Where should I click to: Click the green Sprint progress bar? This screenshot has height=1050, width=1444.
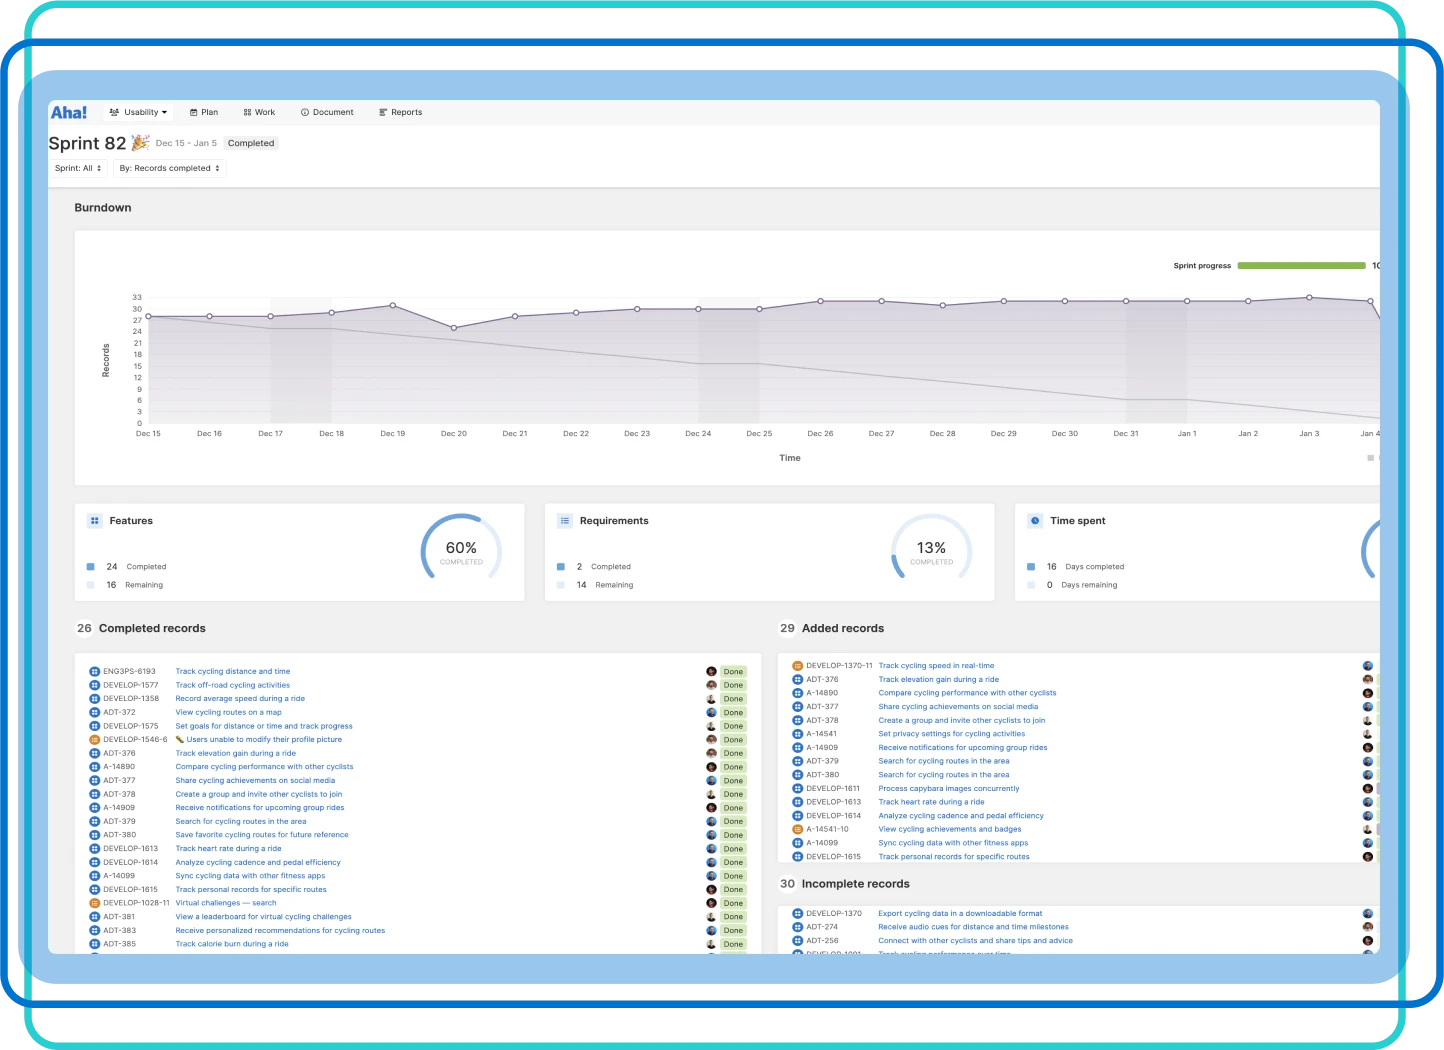[x=1301, y=266]
